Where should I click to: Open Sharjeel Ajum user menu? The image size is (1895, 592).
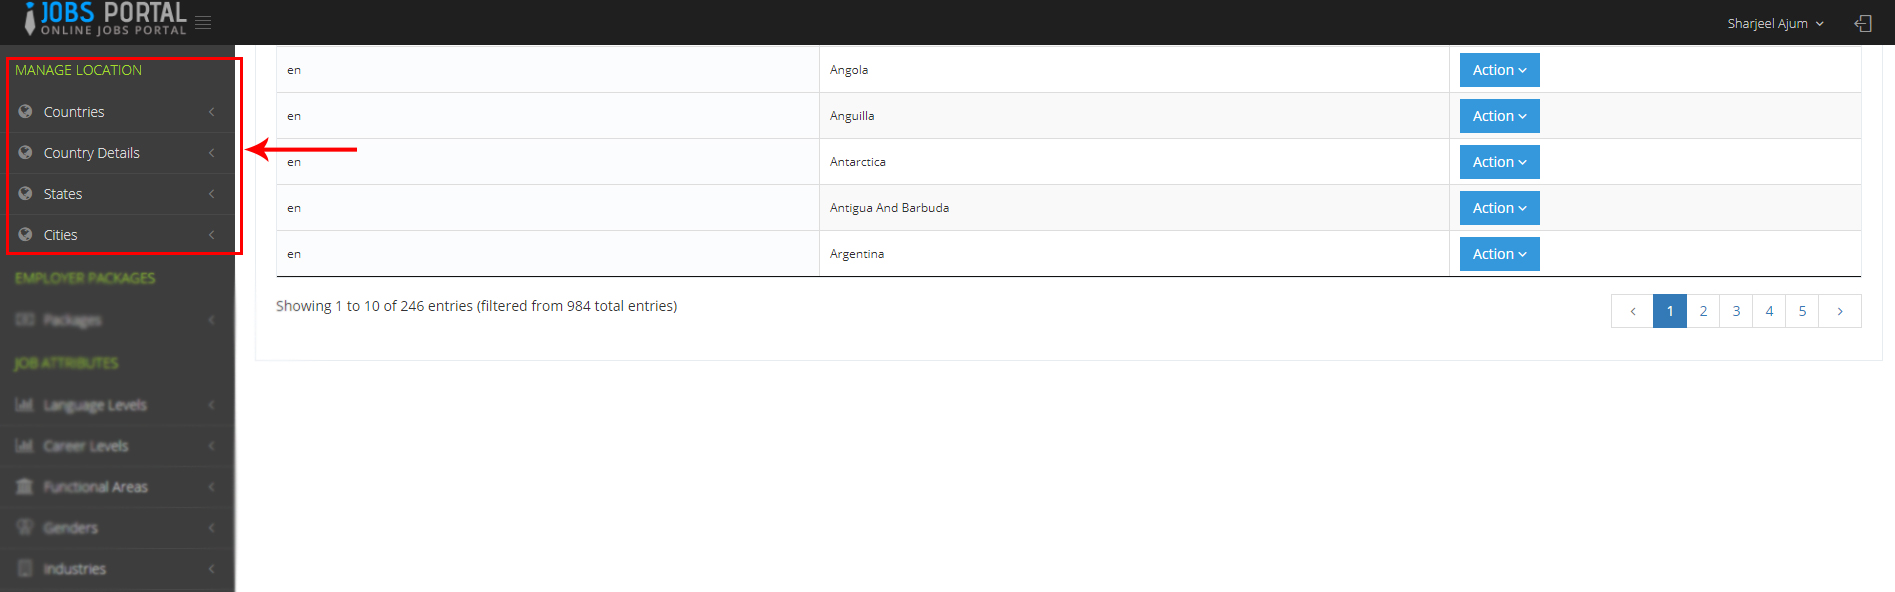(x=1774, y=23)
